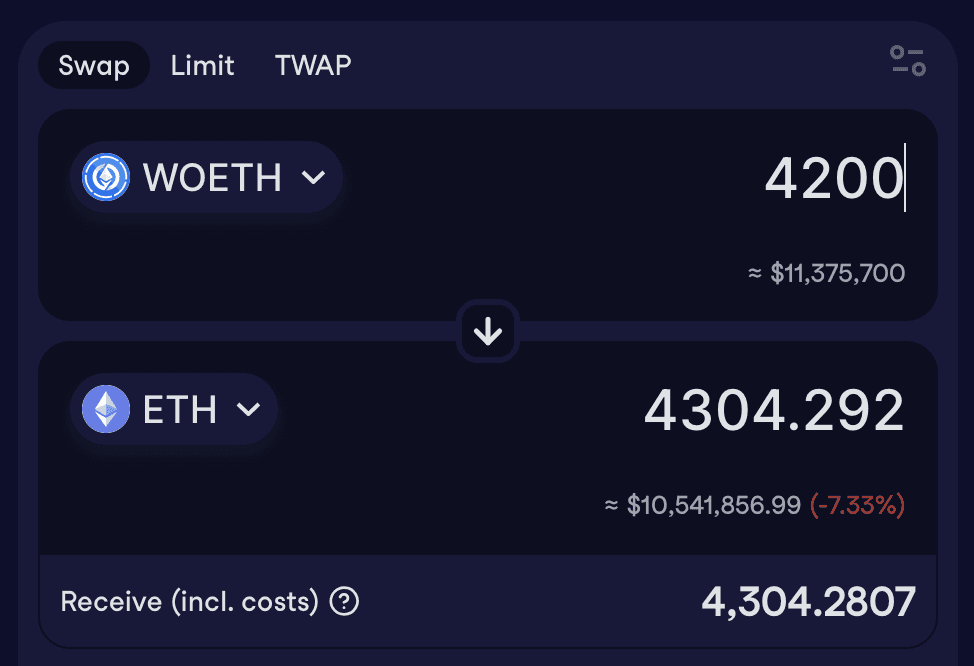Expand the chevron next to ETH
This screenshot has width=974, height=666.
(248, 409)
